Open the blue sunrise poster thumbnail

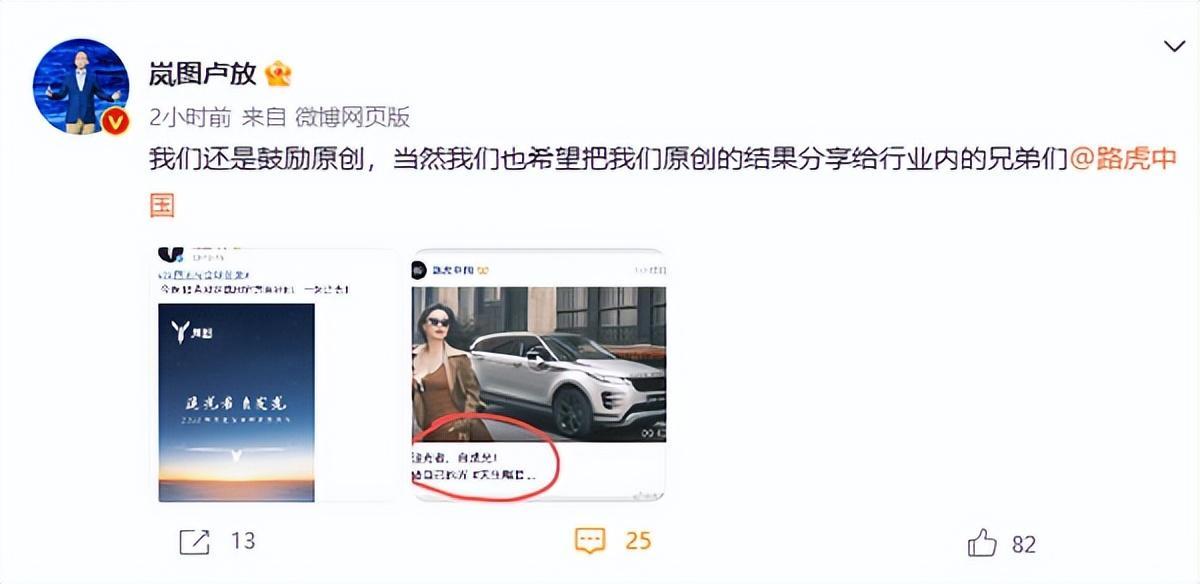pos(237,402)
